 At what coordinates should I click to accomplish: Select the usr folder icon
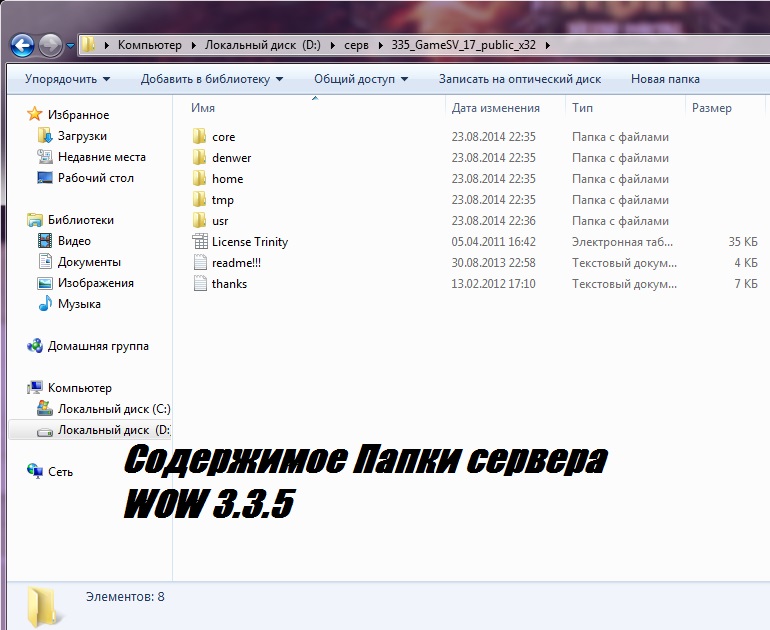tap(199, 221)
